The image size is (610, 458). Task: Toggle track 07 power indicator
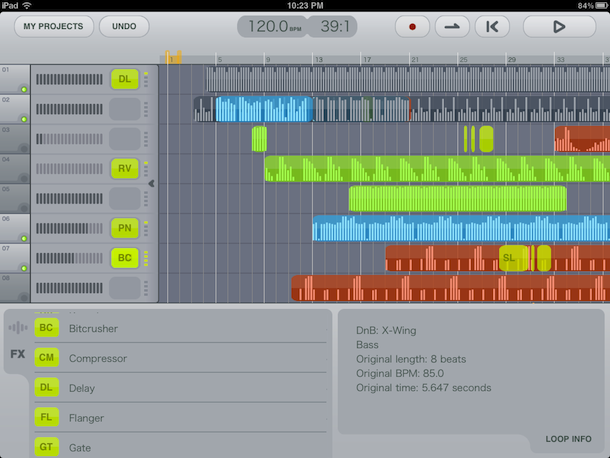(x=25, y=269)
